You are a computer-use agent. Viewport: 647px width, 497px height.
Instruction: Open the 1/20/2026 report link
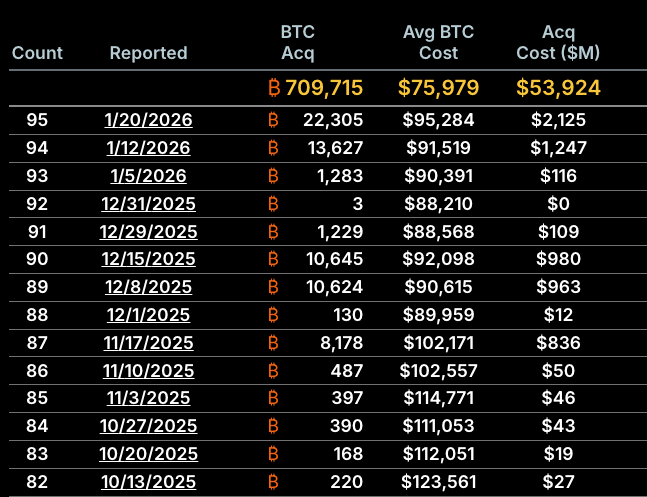148,121
